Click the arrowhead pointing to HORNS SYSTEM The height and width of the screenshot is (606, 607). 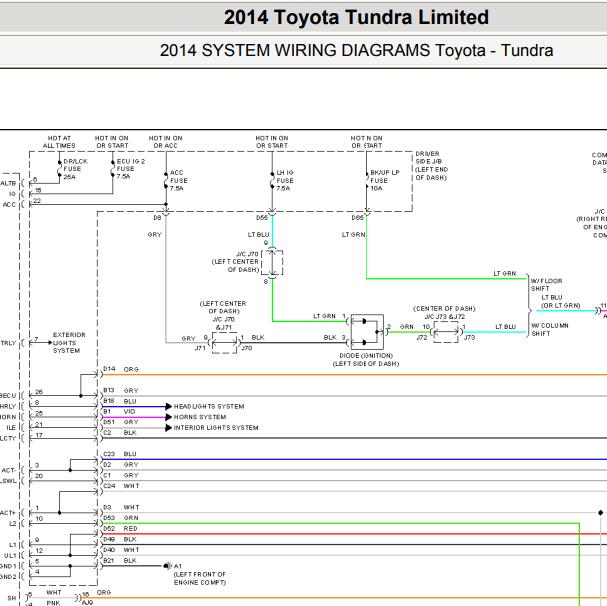point(168,417)
